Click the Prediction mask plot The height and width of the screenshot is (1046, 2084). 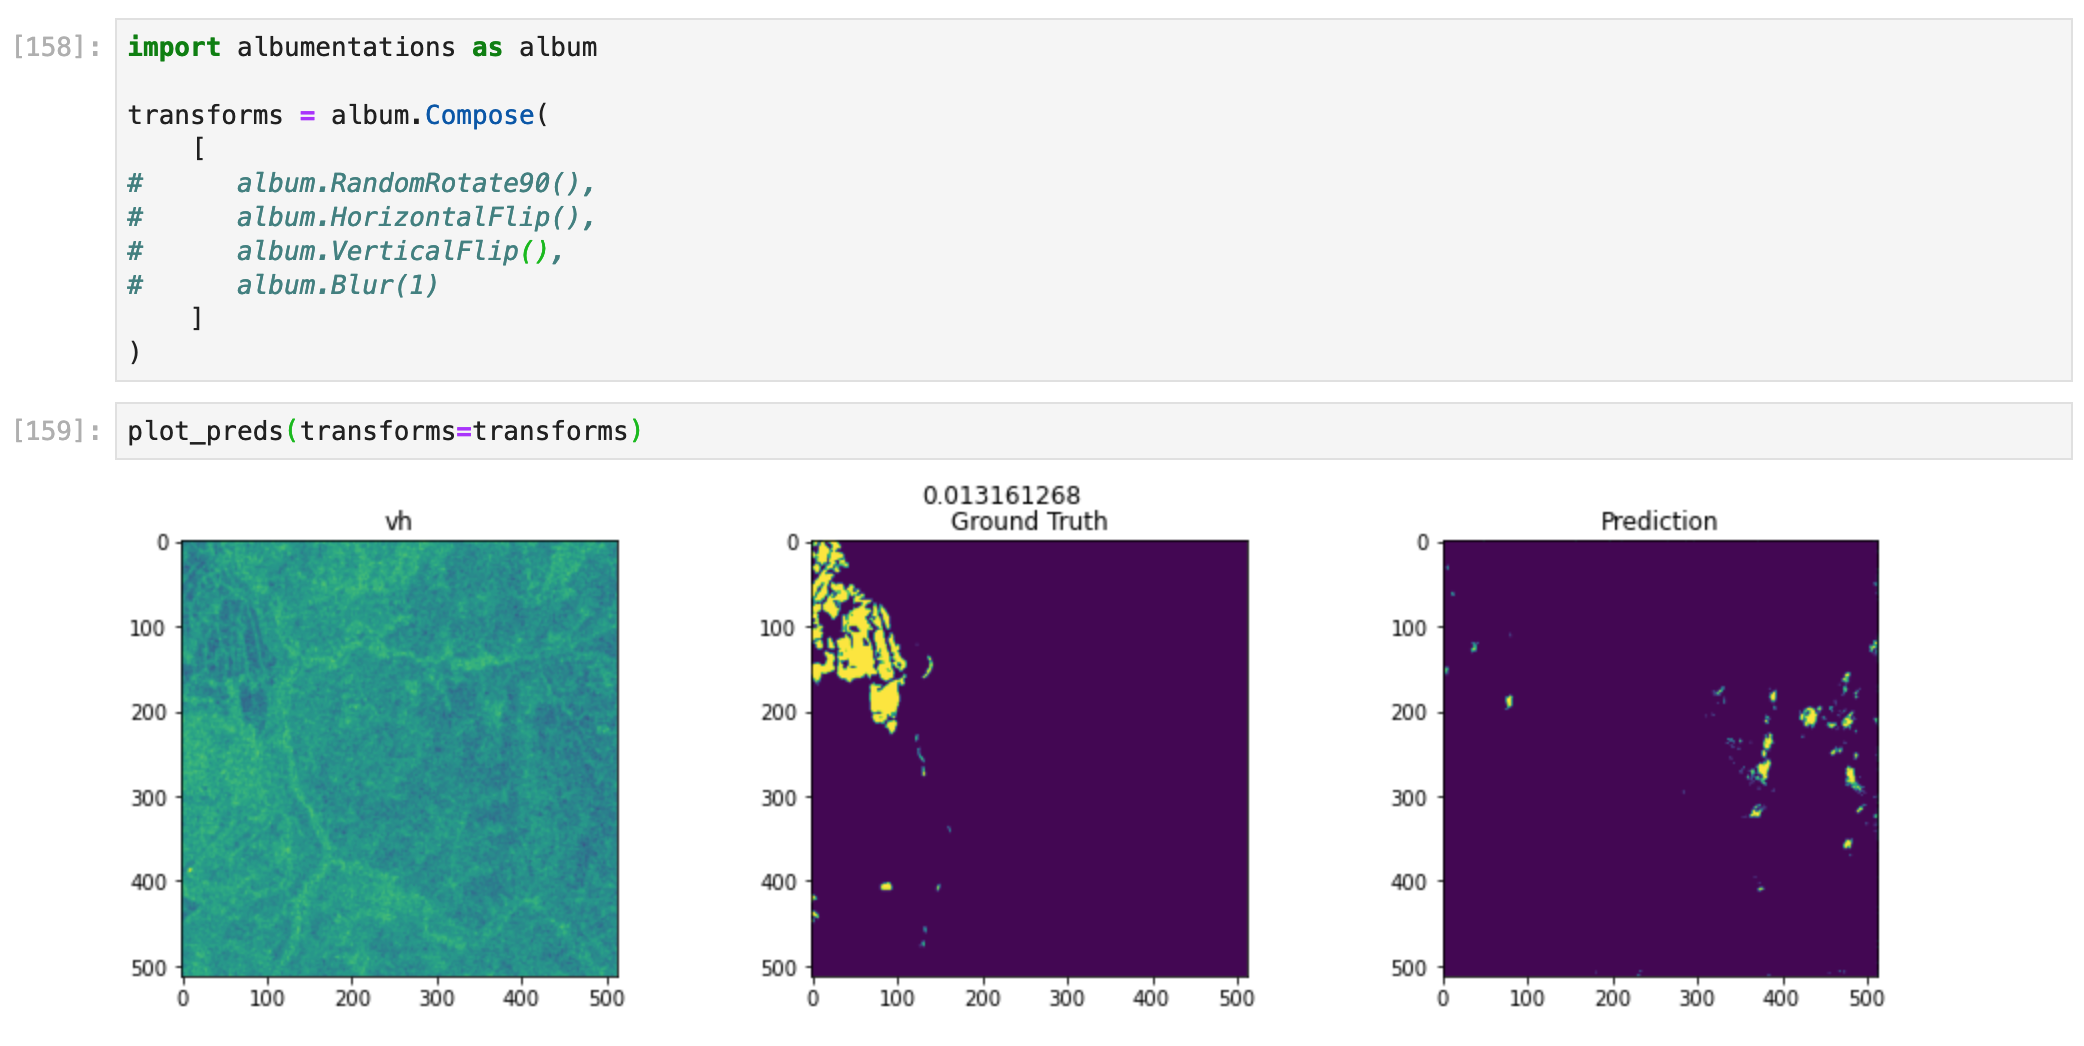[x=1660, y=759]
